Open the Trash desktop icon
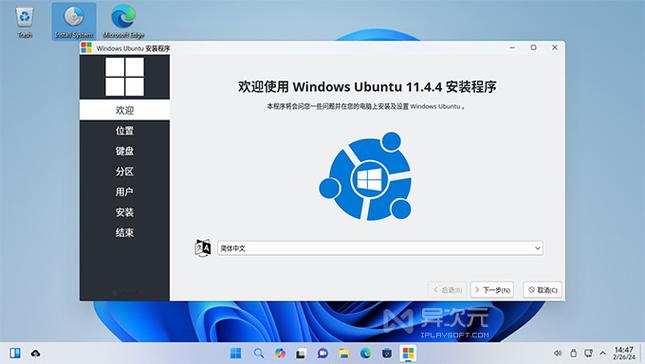Image resolution: width=645 pixels, height=364 pixels. click(25, 22)
